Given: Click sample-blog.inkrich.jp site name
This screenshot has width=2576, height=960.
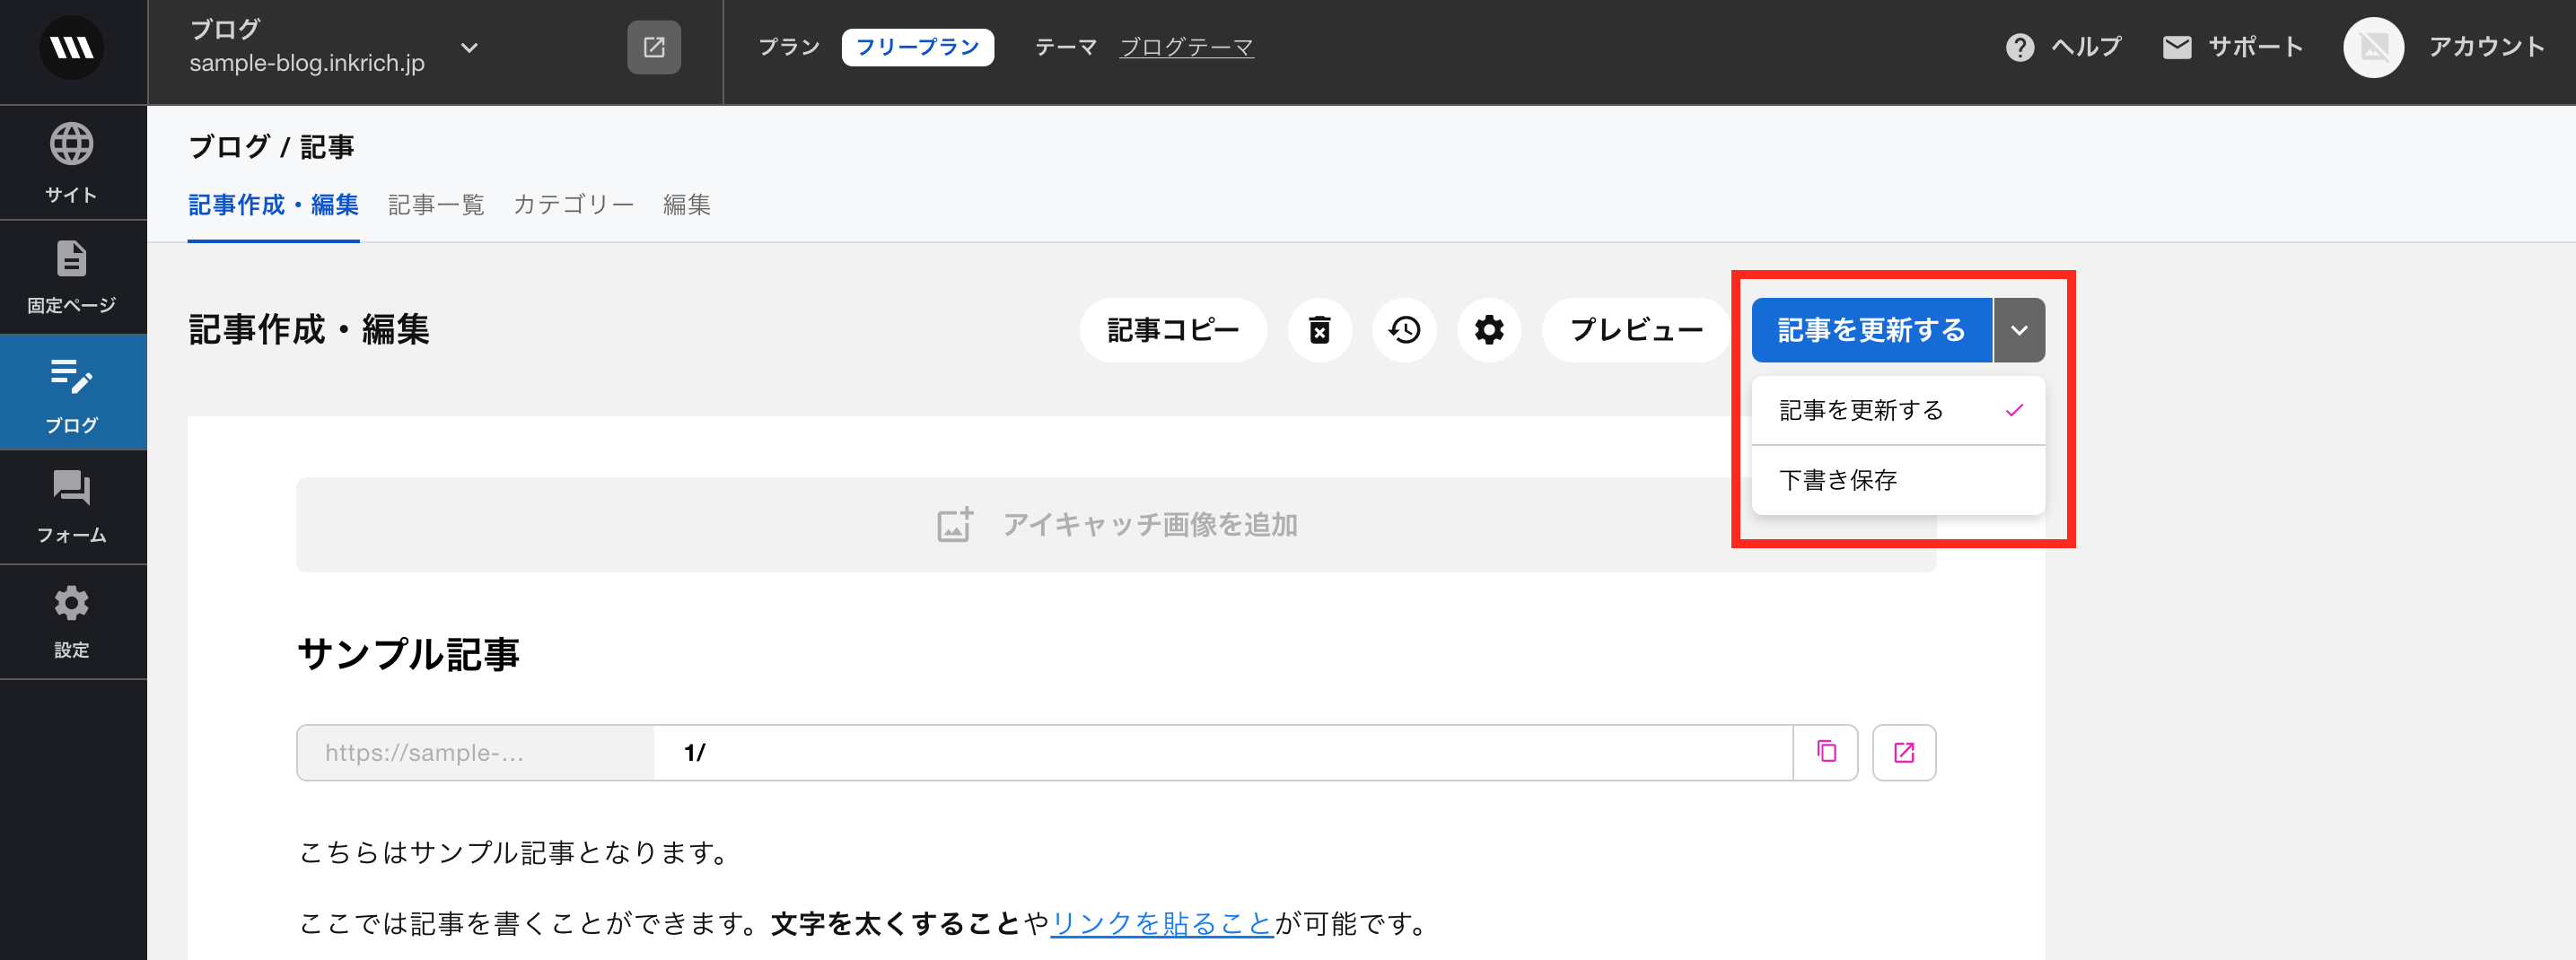Looking at the screenshot, I should point(307,63).
